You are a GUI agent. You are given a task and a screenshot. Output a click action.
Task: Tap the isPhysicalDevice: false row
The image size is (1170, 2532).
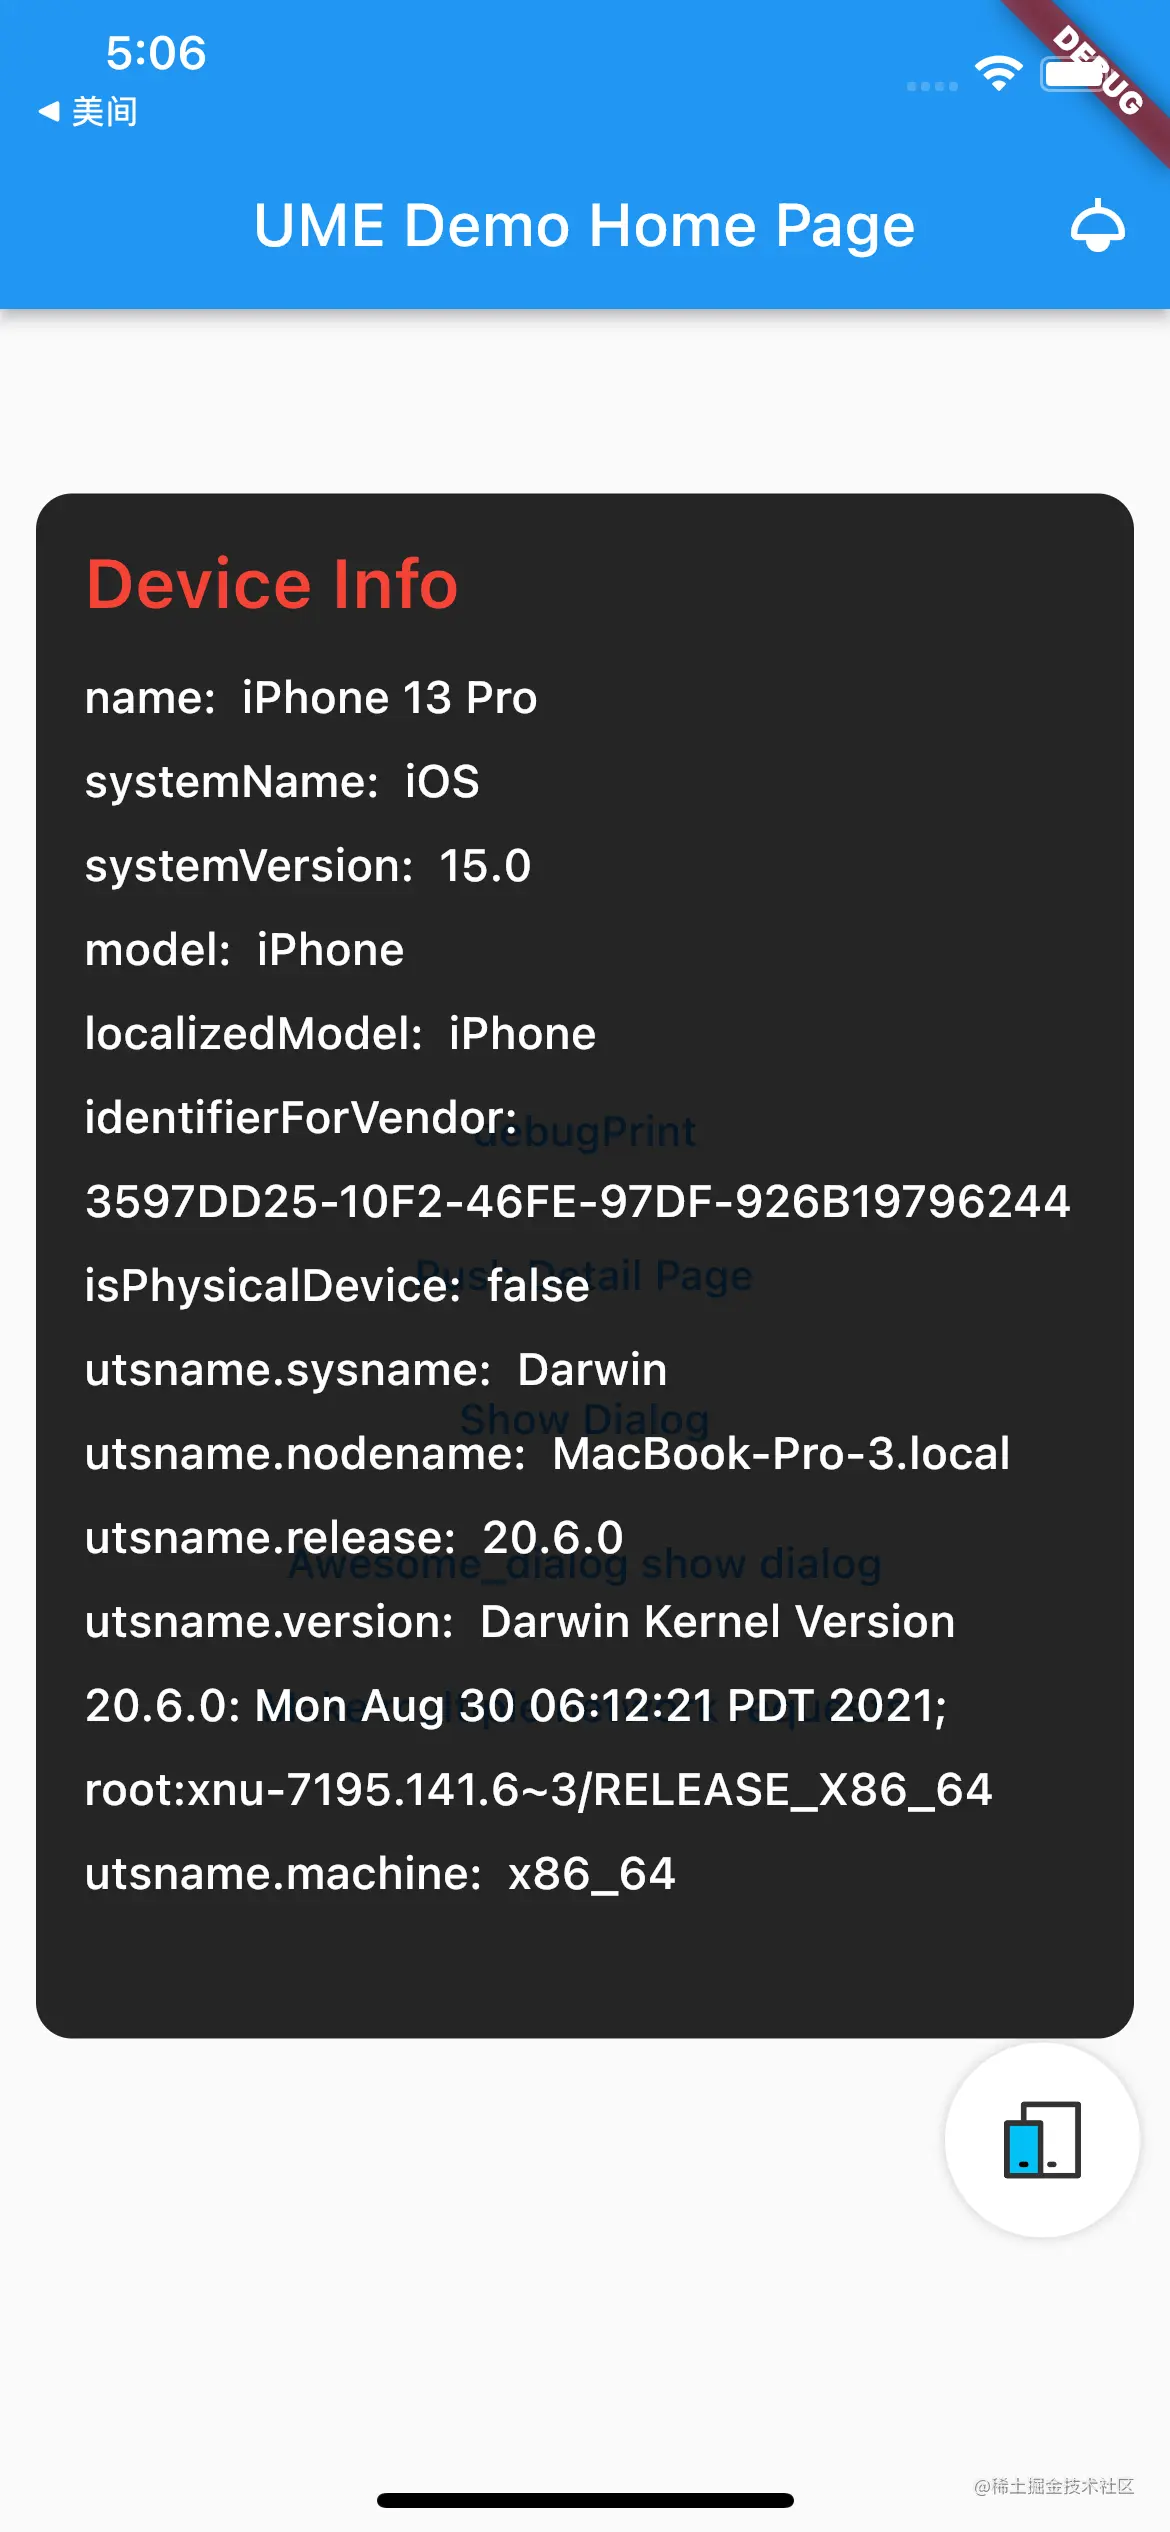click(337, 1286)
